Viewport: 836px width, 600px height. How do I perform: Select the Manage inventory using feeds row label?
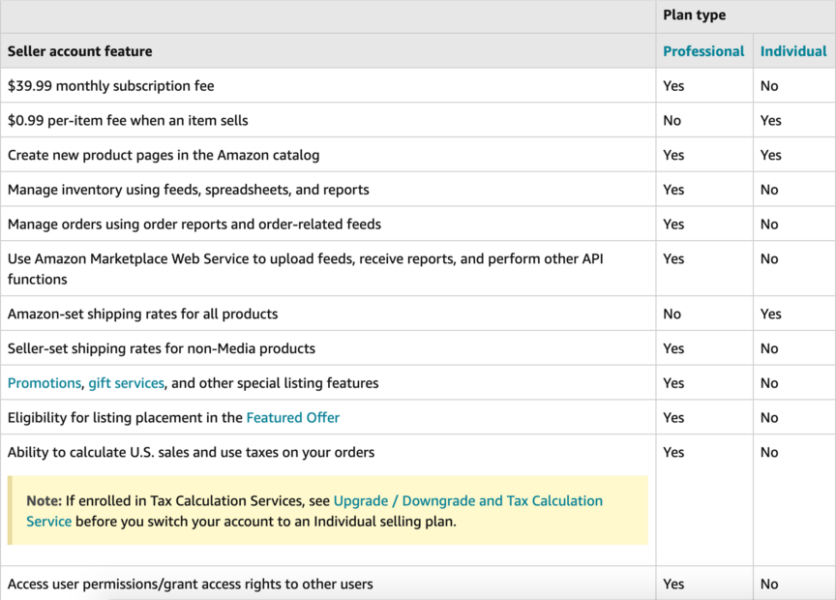click(188, 190)
